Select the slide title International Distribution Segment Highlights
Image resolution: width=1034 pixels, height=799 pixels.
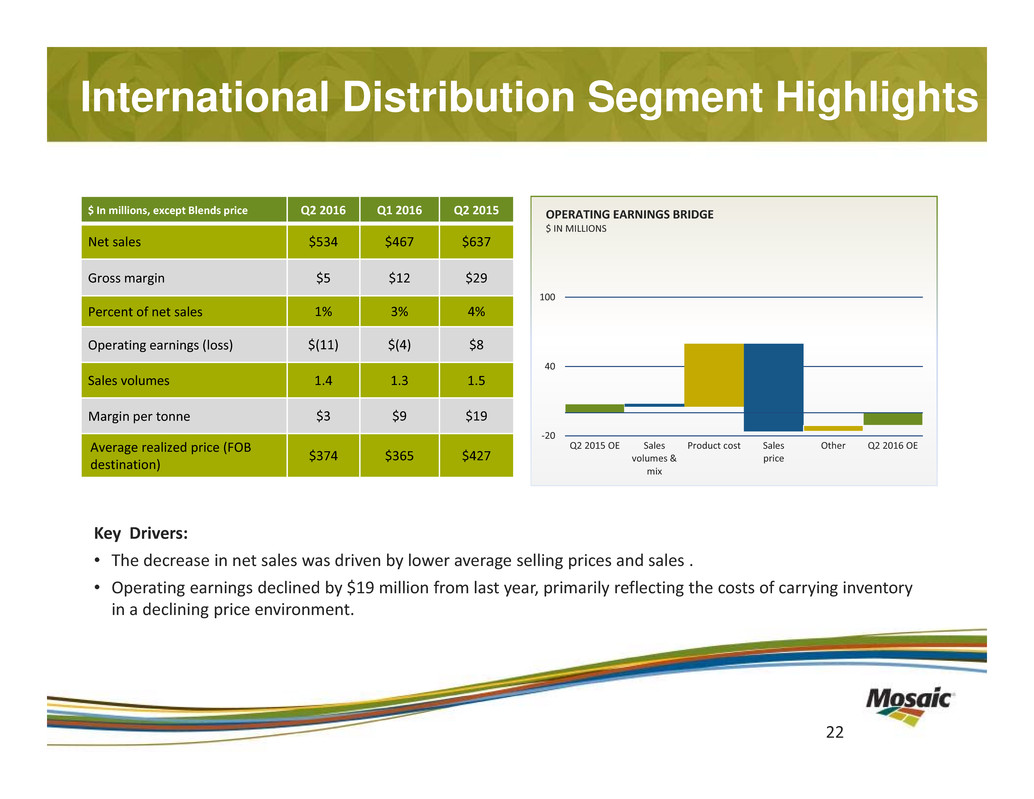[x=530, y=98]
